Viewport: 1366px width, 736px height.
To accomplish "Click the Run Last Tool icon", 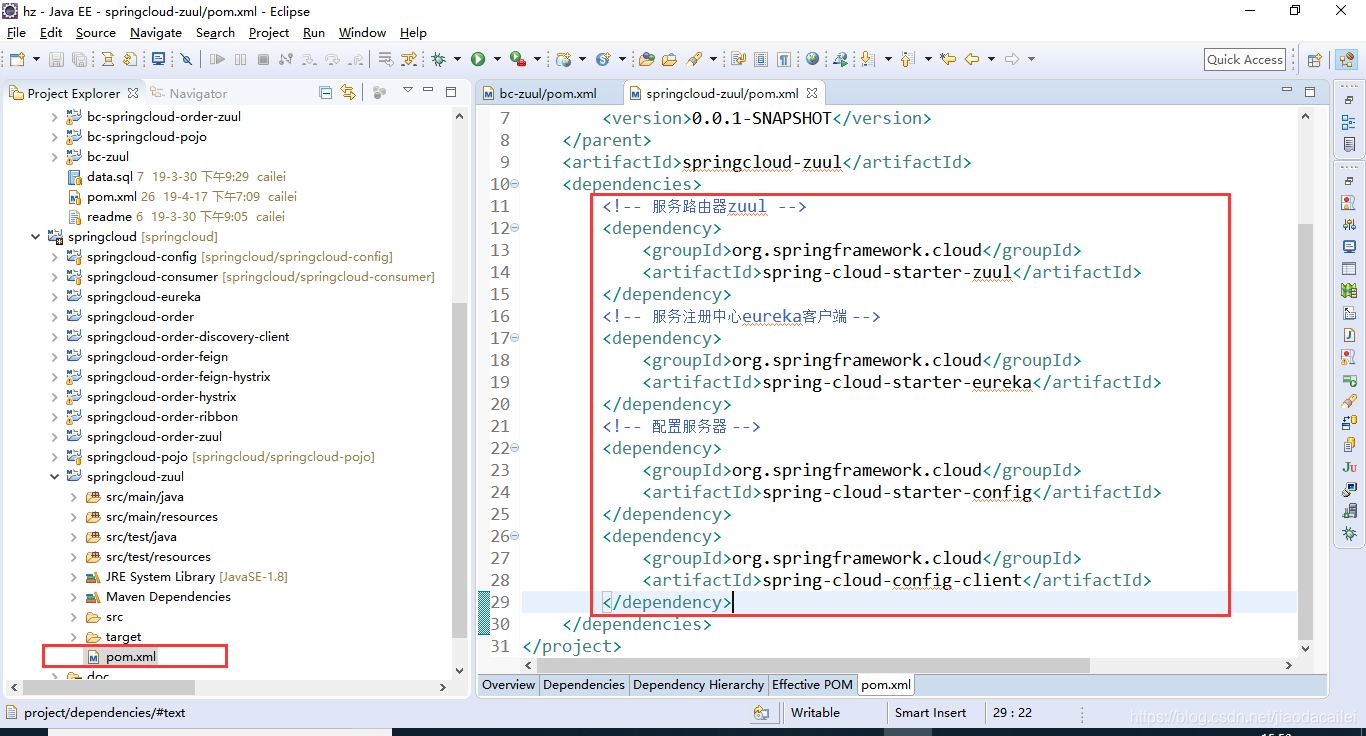I will tap(517, 60).
